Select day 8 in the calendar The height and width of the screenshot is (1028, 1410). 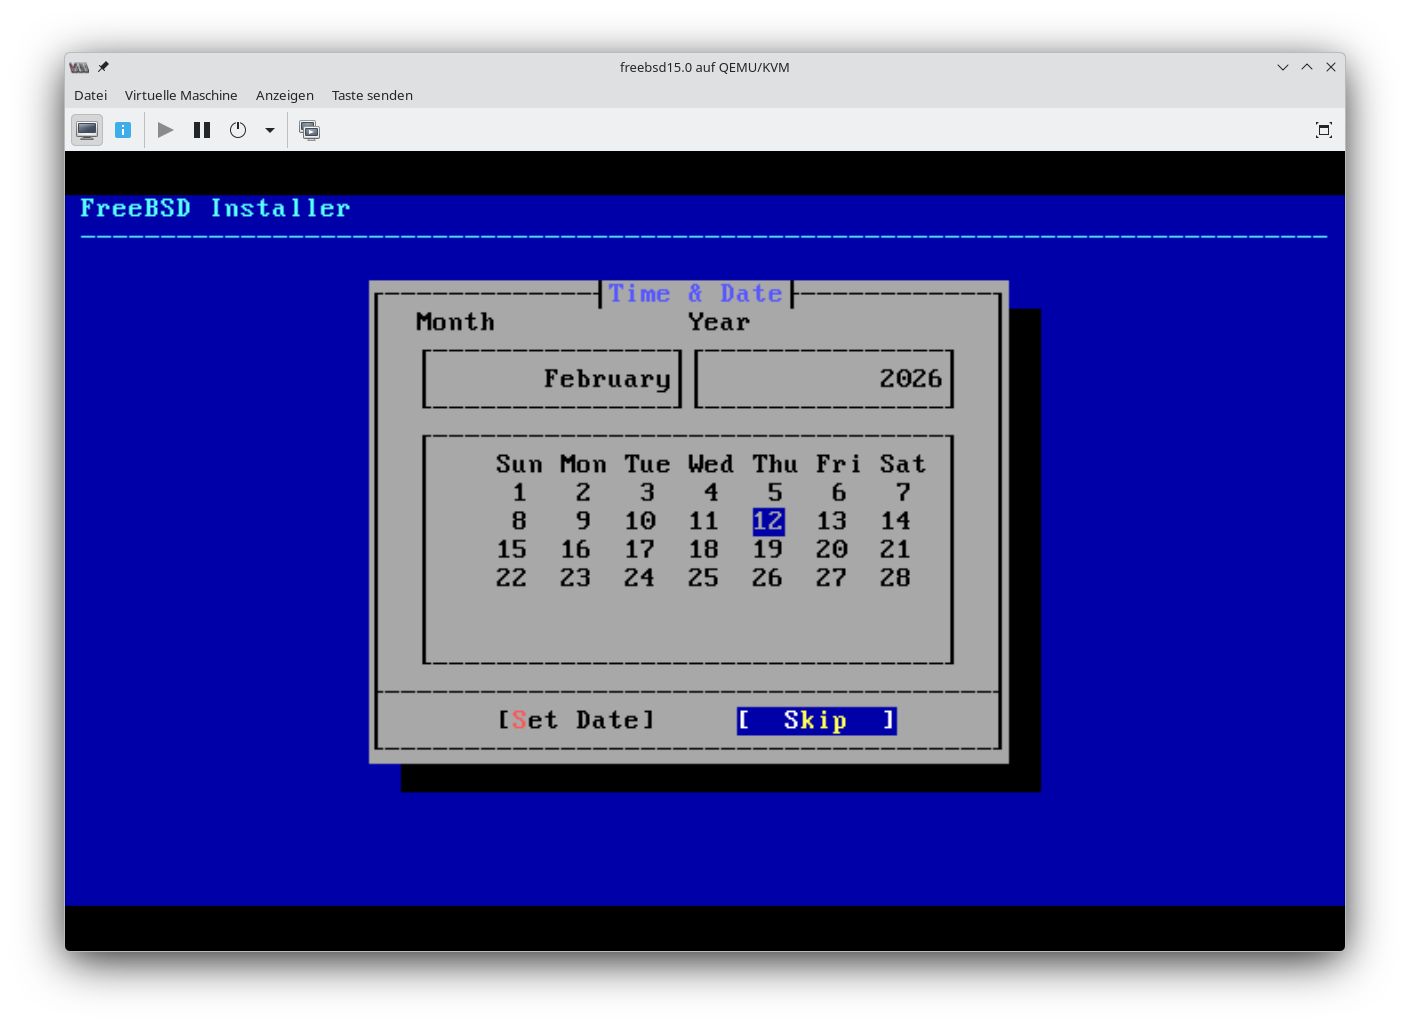pos(519,521)
